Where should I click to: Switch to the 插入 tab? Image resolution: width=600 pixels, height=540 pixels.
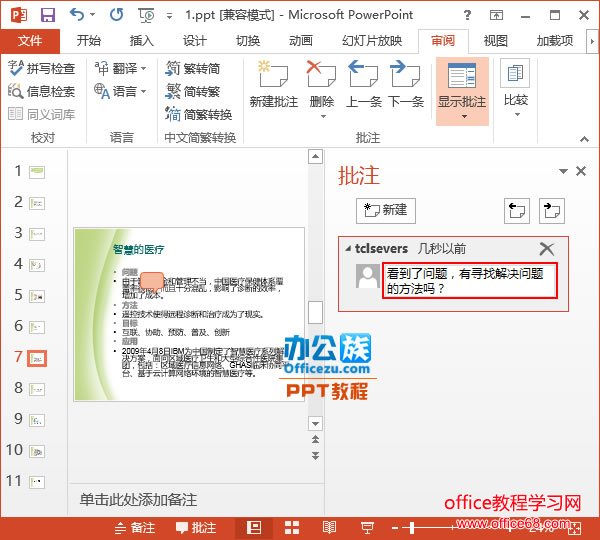(142, 41)
